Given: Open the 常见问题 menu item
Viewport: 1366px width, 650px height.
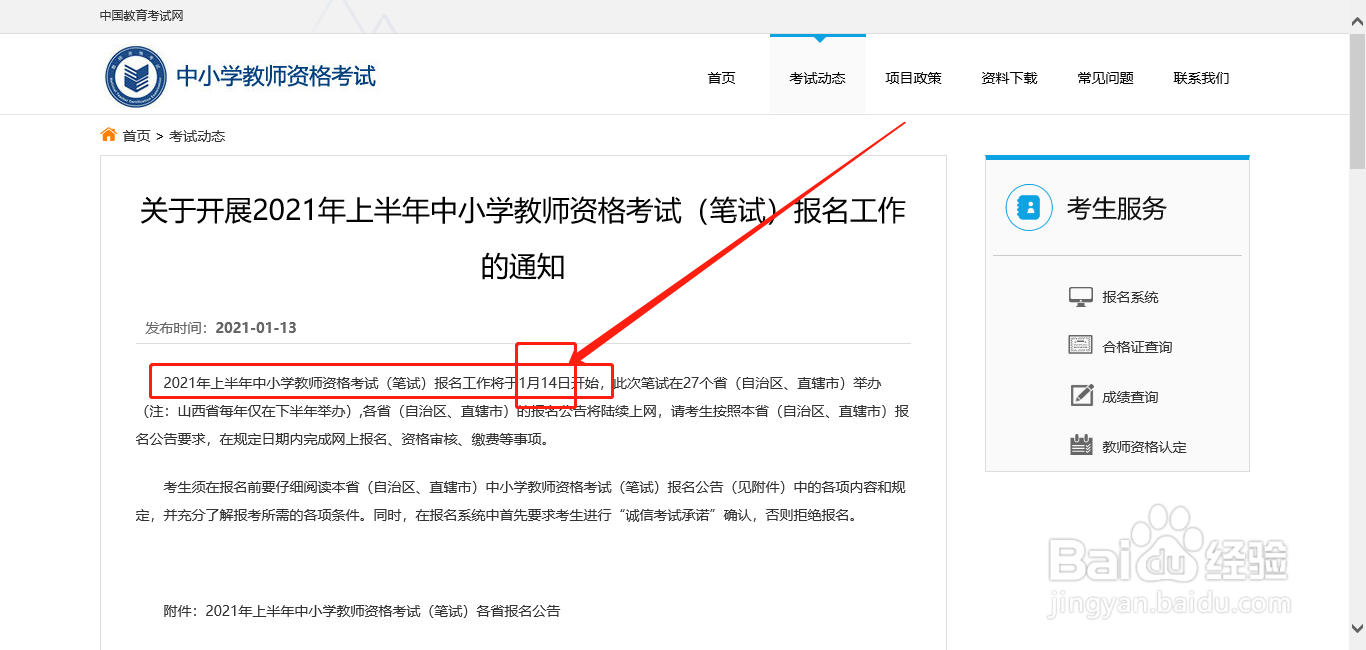Looking at the screenshot, I should [x=1105, y=77].
